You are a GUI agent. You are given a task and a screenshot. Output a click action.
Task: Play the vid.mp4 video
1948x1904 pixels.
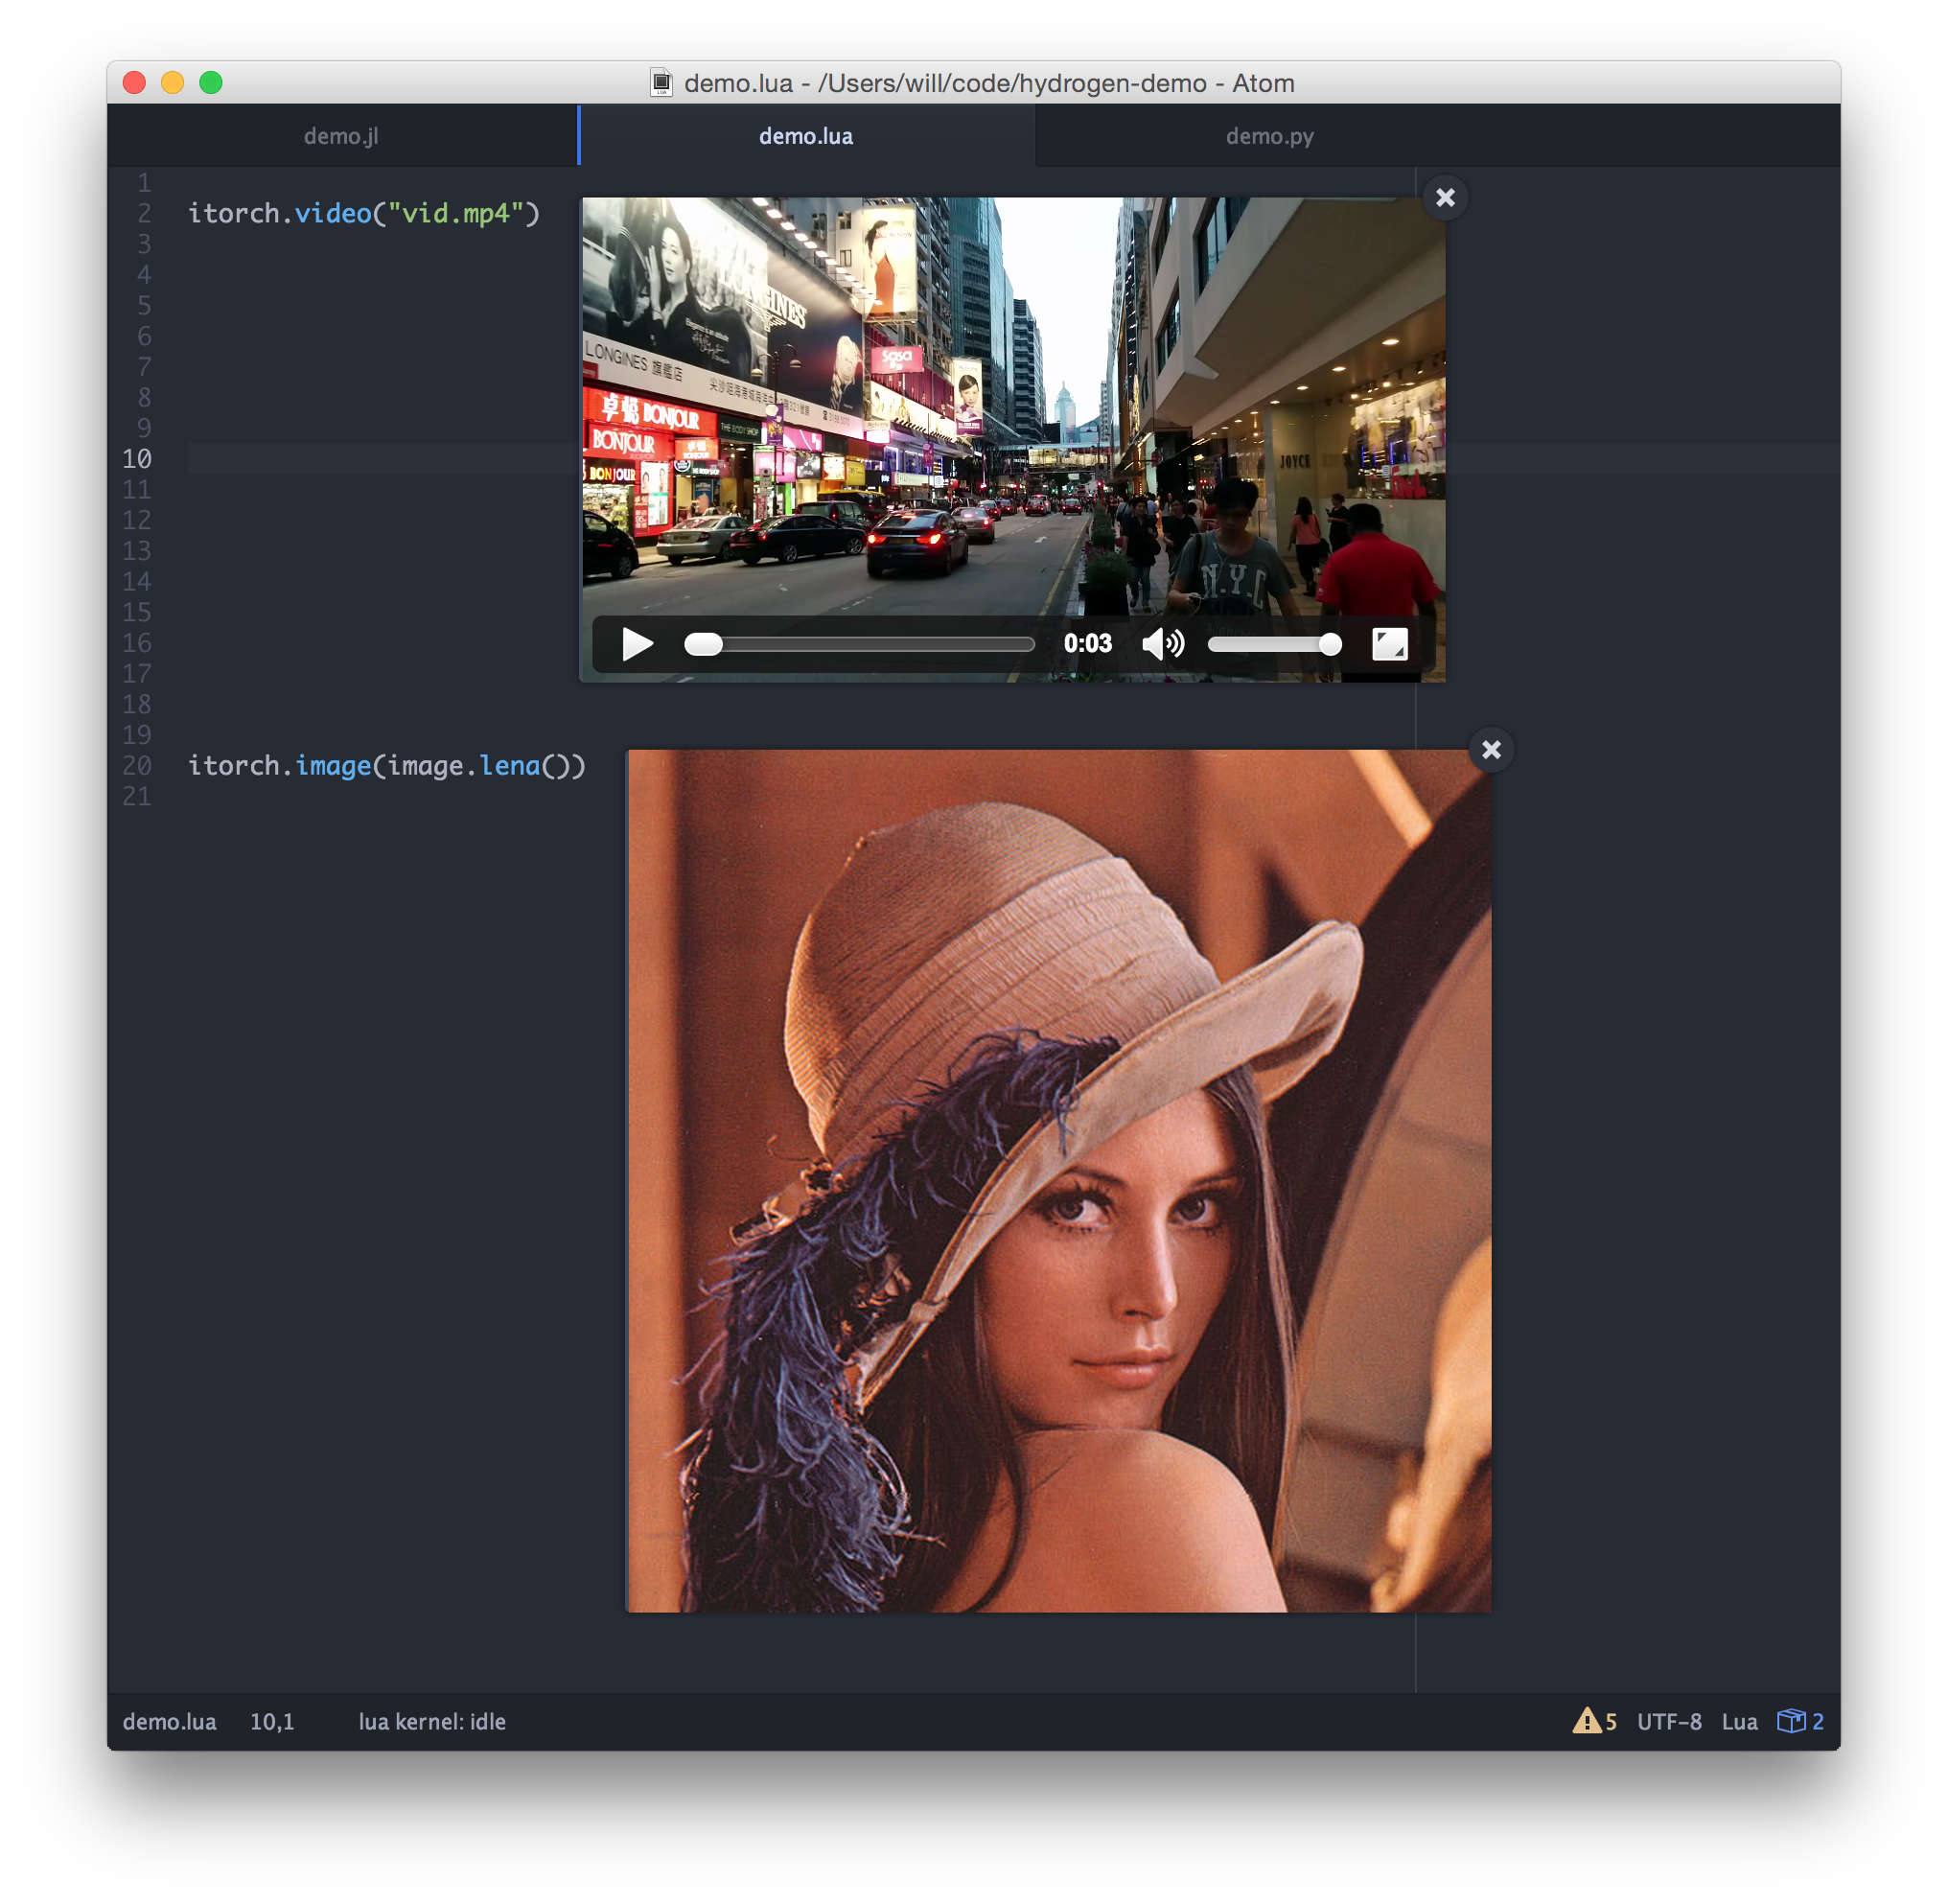637,644
